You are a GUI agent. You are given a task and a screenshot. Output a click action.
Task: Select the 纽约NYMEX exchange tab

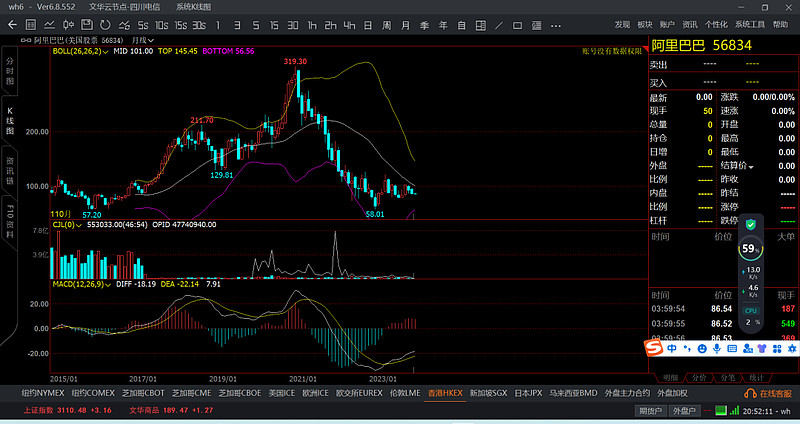coord(43,393)
